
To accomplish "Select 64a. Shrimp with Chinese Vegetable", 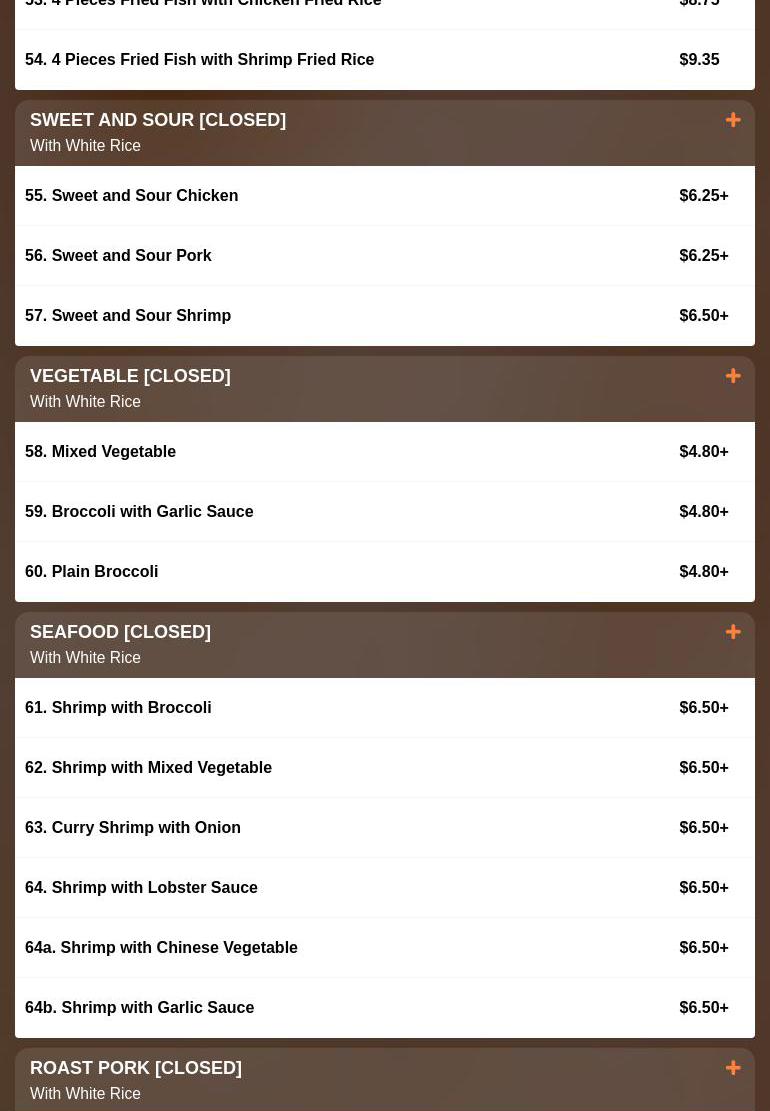I will coord(161,948).
